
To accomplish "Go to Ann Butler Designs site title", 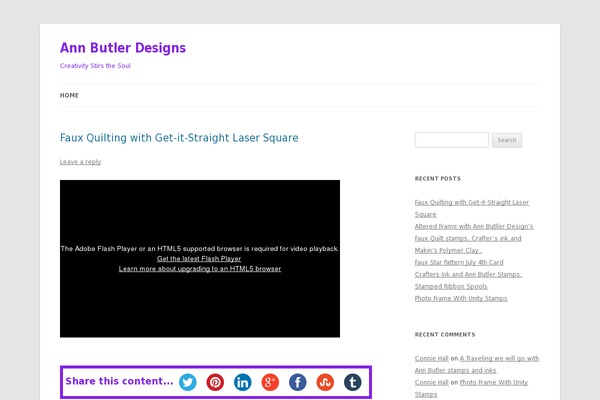I will click(x=123, y=48).
